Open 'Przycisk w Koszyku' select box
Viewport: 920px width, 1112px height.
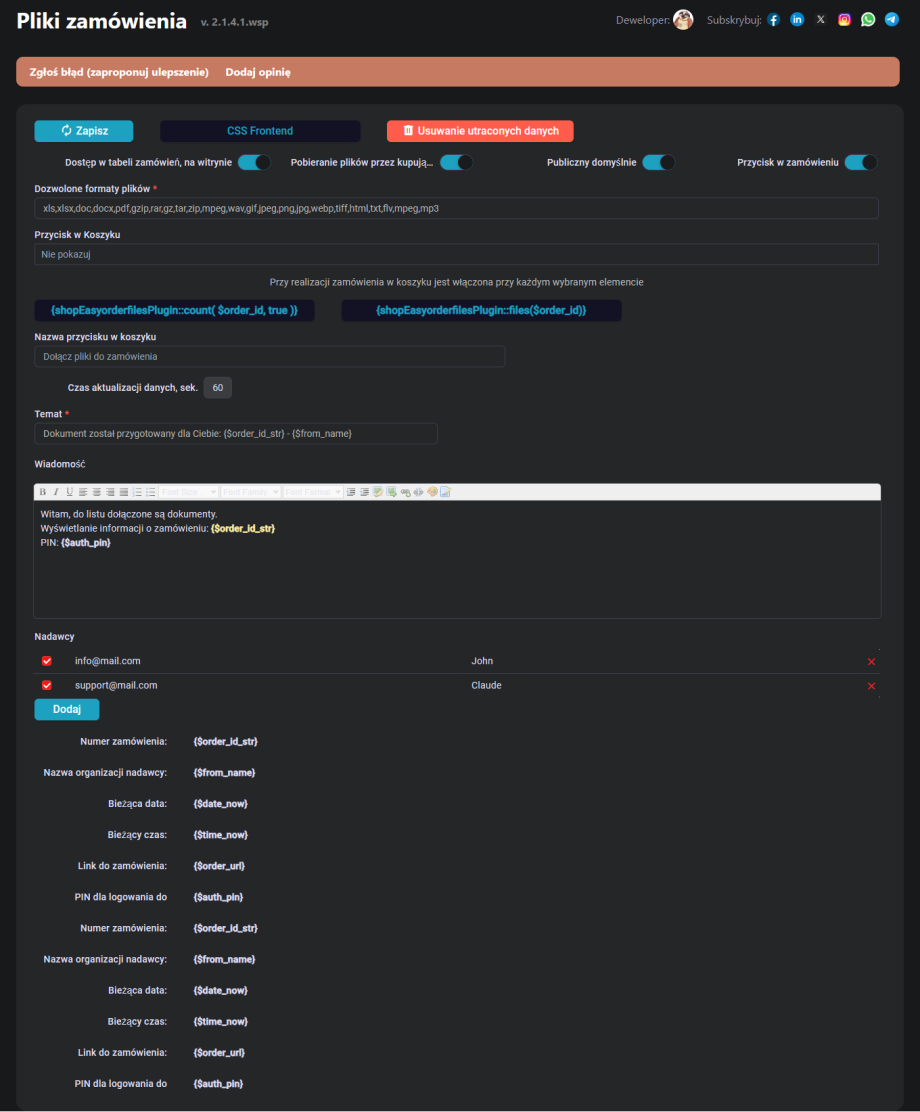[456, 255]
